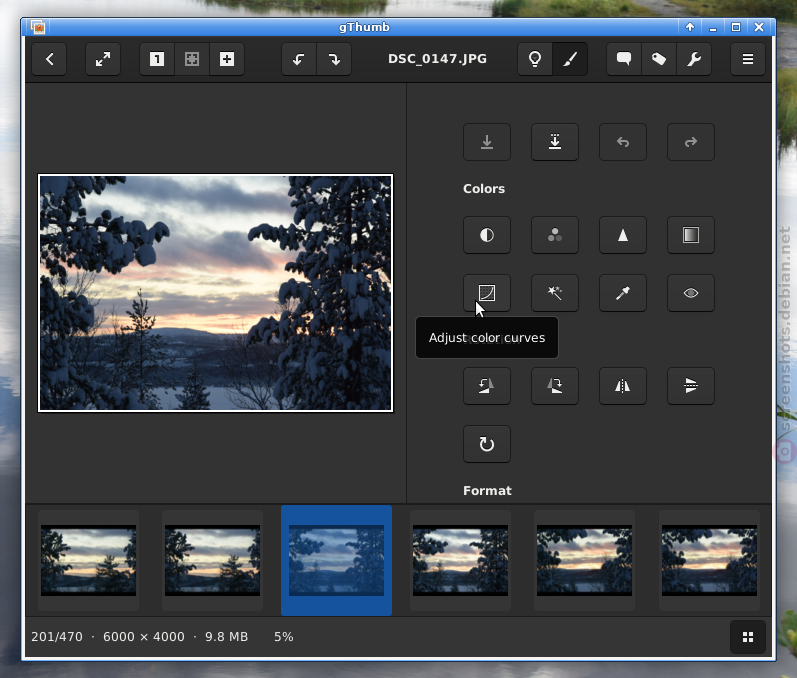Click the 6000 × 4000 dimensions text
The image size is (797, 678).
[x=144, y=637]
